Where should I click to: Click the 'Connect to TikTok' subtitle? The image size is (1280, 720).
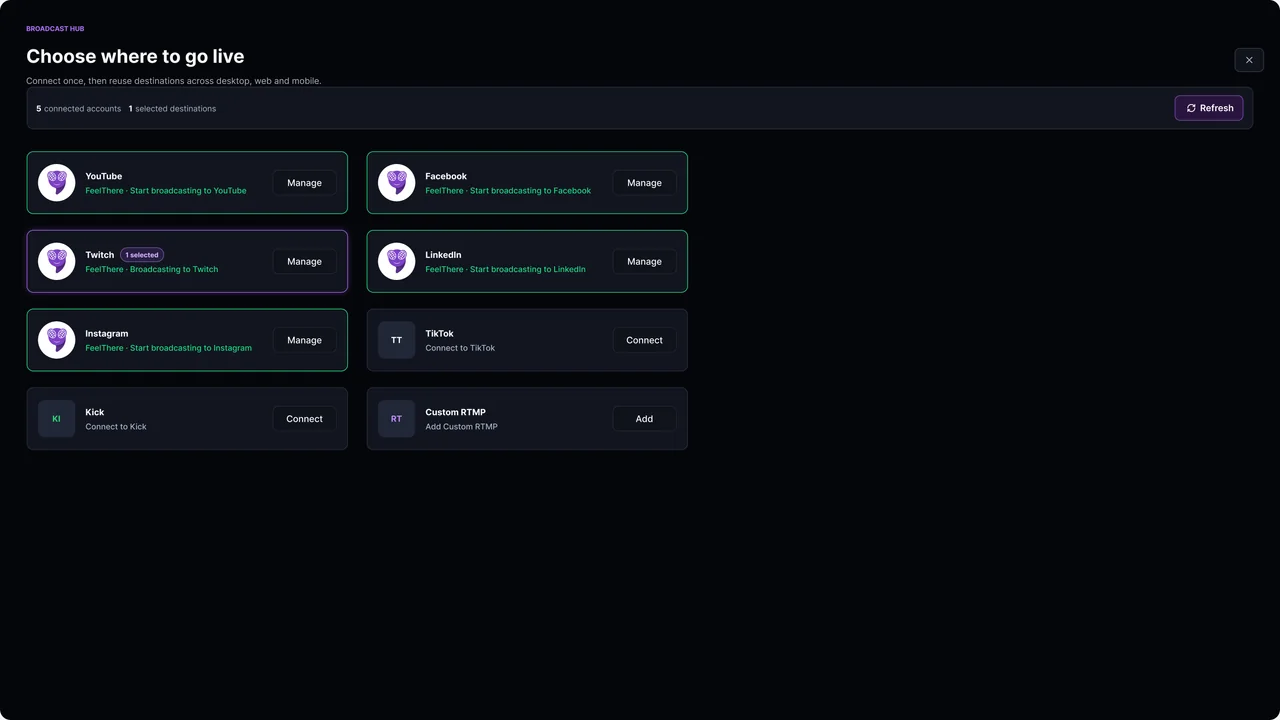(x=460, y=348)
